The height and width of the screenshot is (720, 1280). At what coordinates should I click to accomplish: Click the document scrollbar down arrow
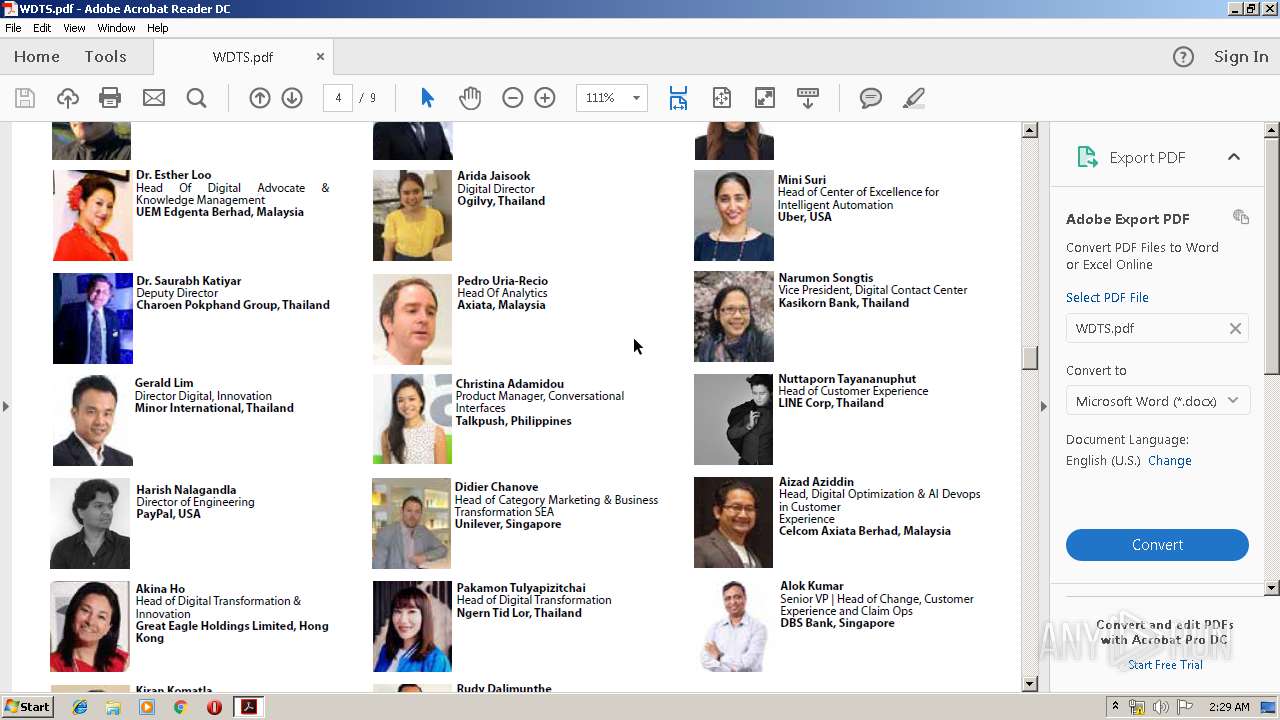coord(1030,684)
